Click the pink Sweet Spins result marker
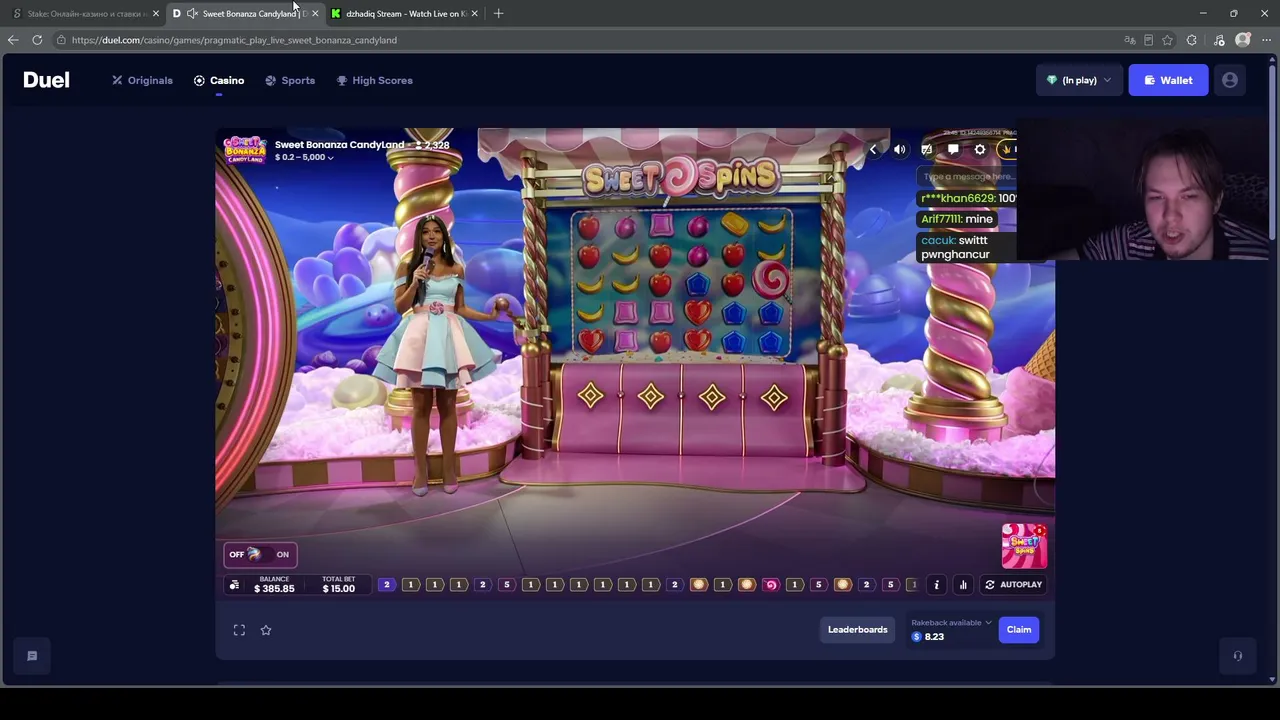This screenshot has width=1280, height=720. 770,585
